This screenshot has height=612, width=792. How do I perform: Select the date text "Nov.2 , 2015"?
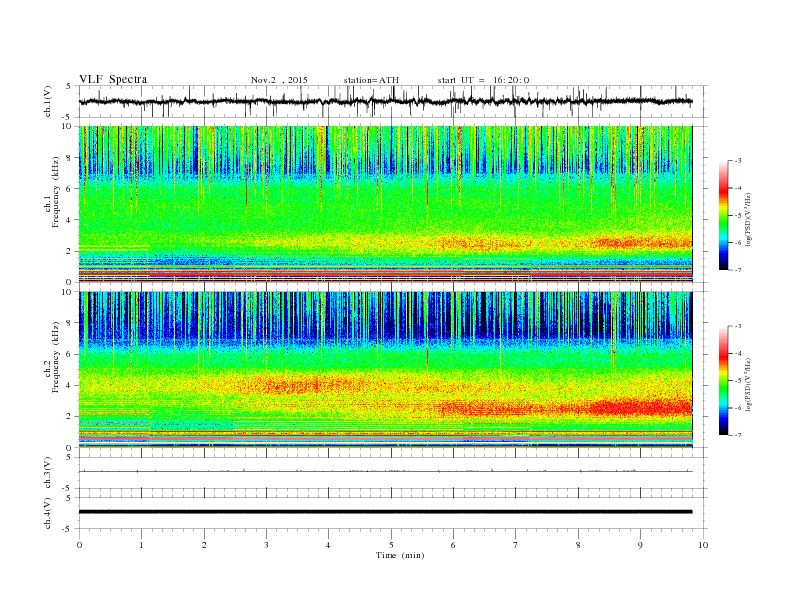click(x=279, y=80)
